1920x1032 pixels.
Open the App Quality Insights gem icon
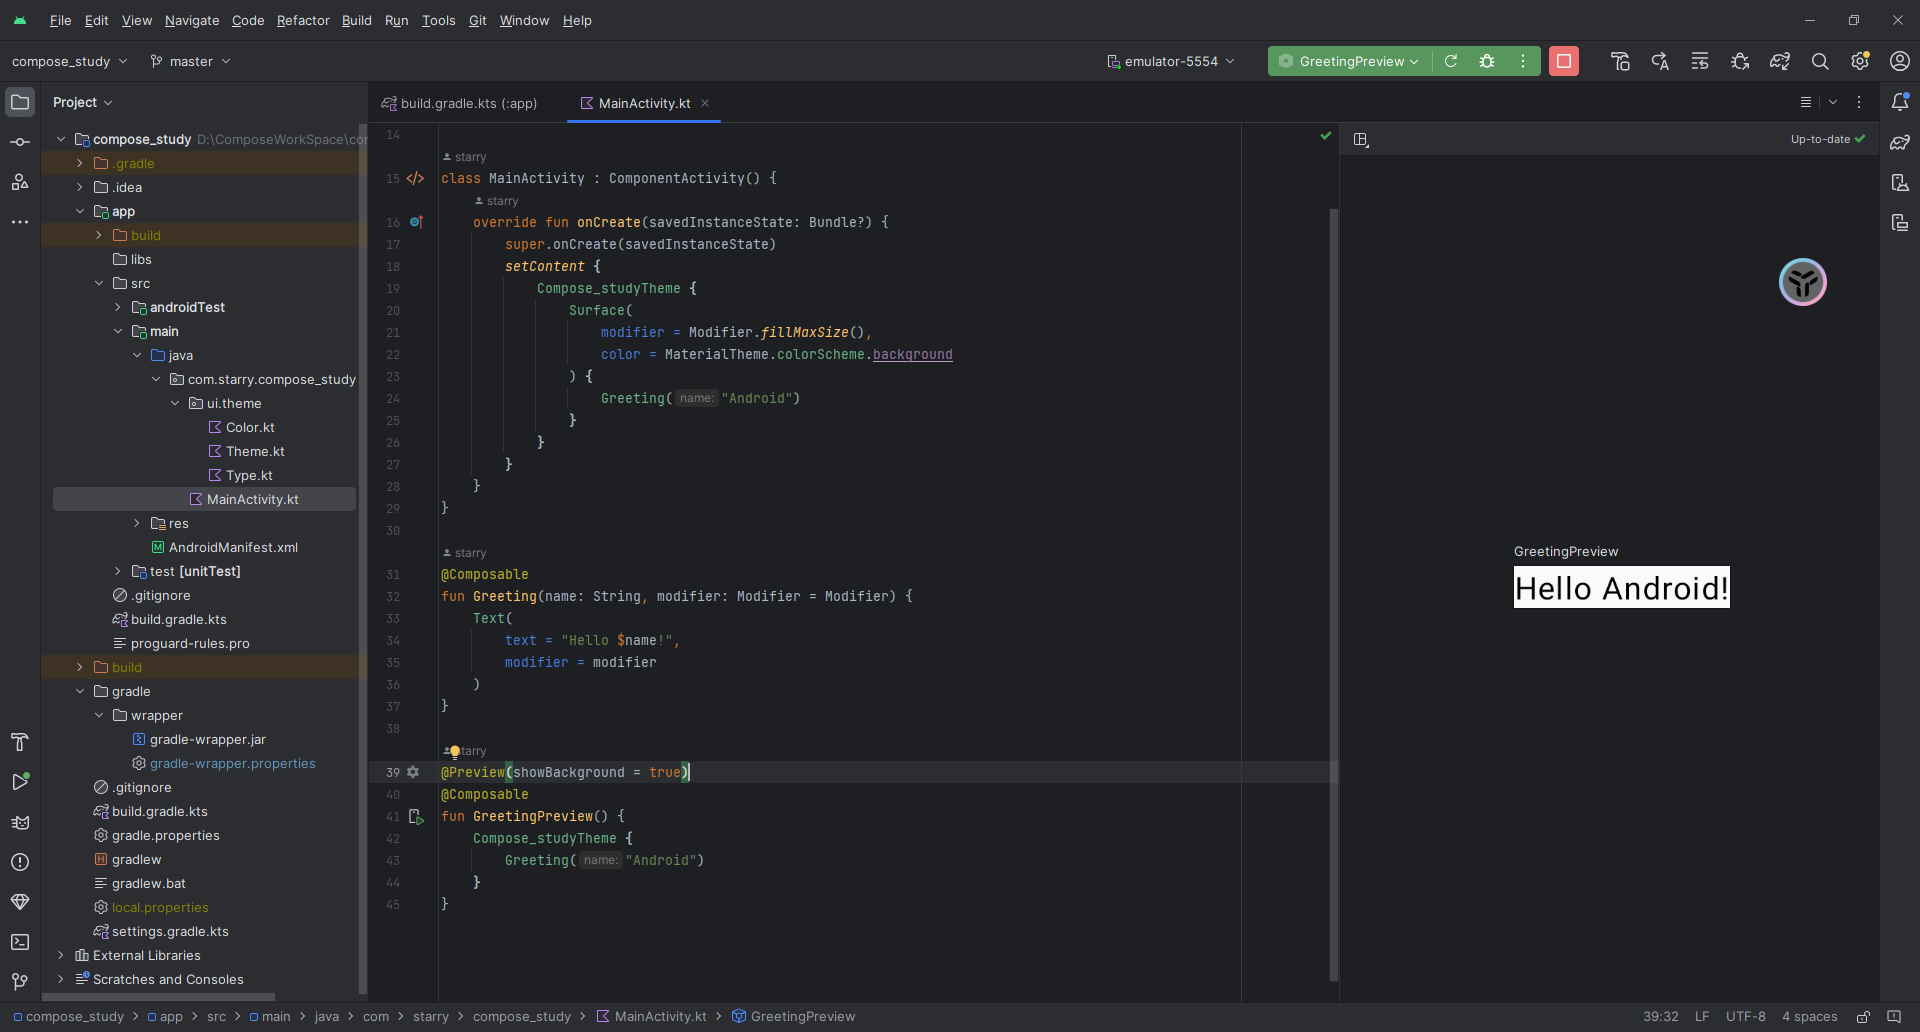(20, 902)
